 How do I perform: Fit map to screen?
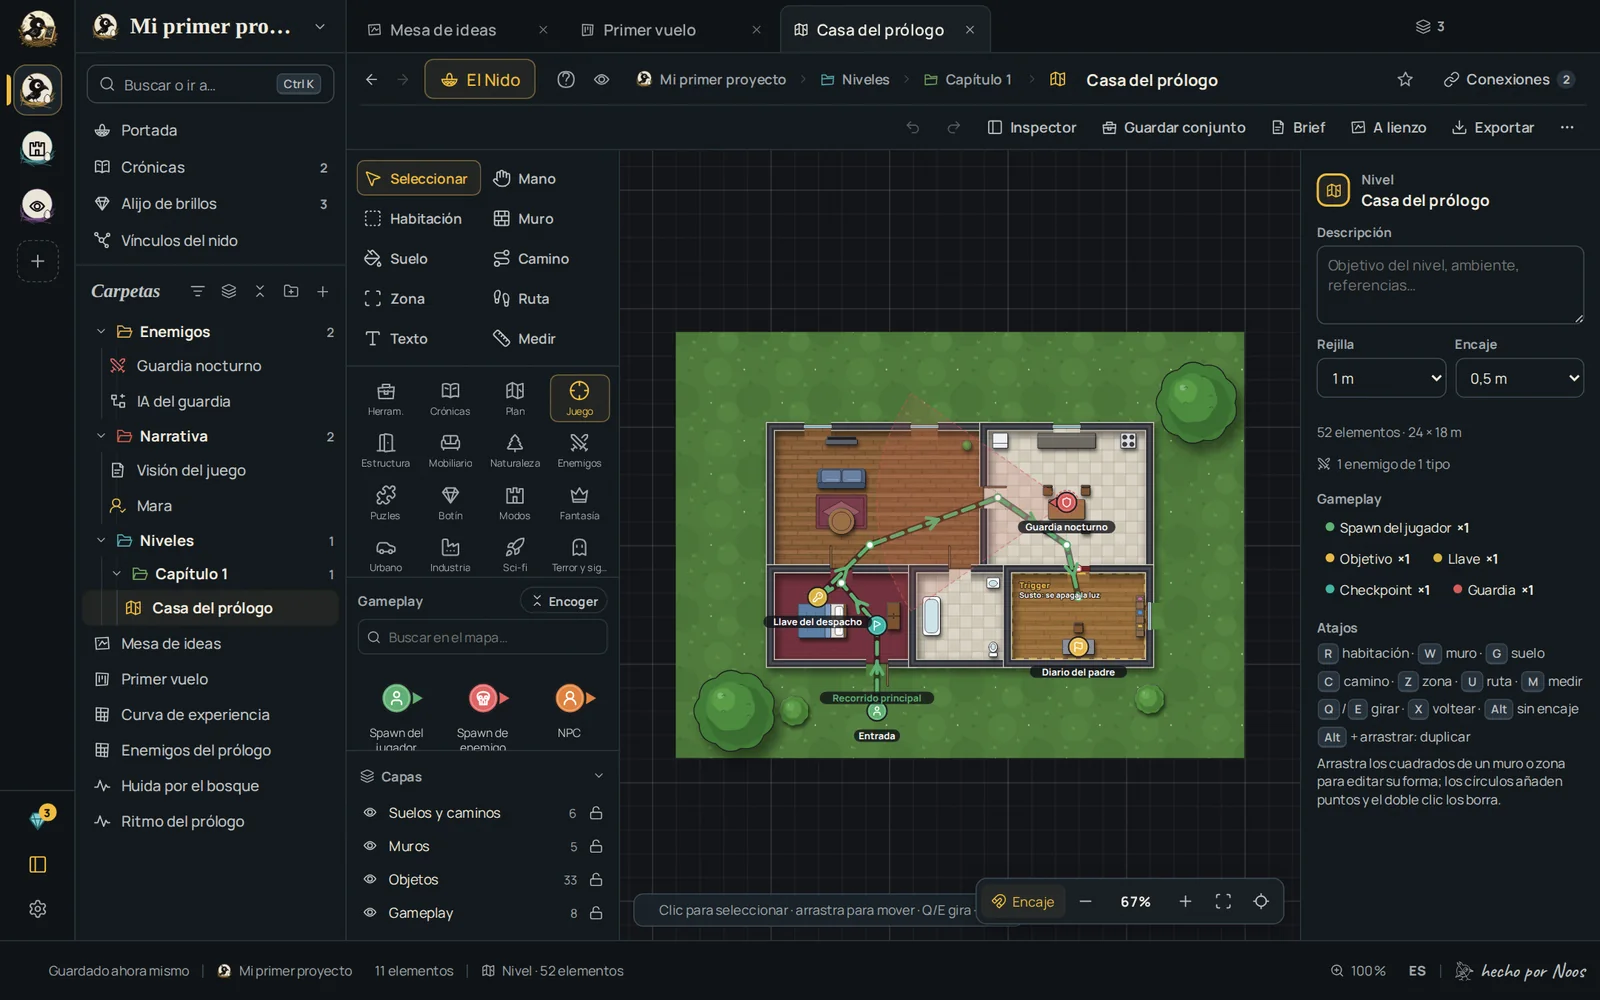coord(1223,901)
